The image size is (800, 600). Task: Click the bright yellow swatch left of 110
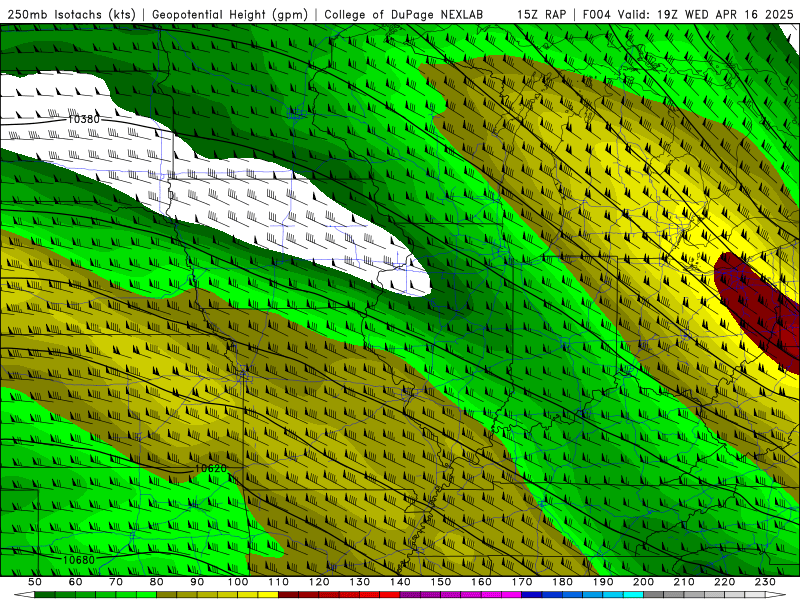coord(268,595)
